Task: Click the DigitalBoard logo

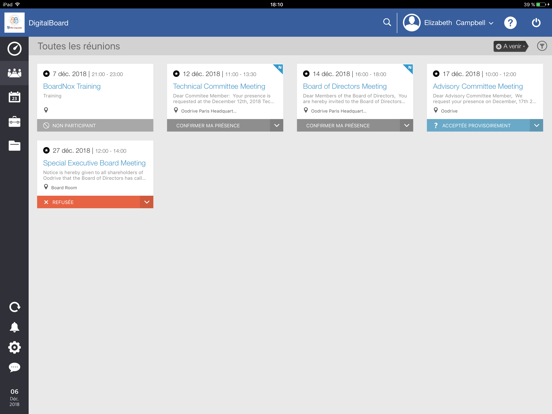Action: [x=14, y=23]
